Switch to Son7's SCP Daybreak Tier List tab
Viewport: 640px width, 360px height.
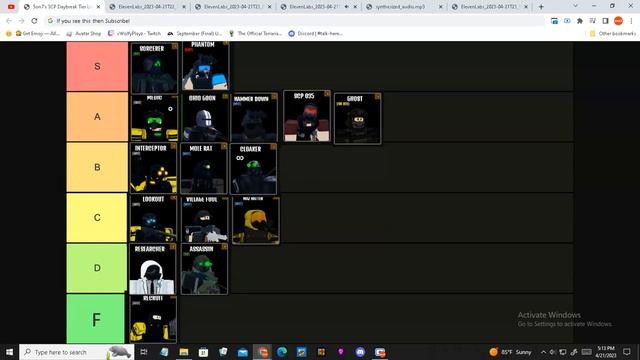tap(62, 7)
